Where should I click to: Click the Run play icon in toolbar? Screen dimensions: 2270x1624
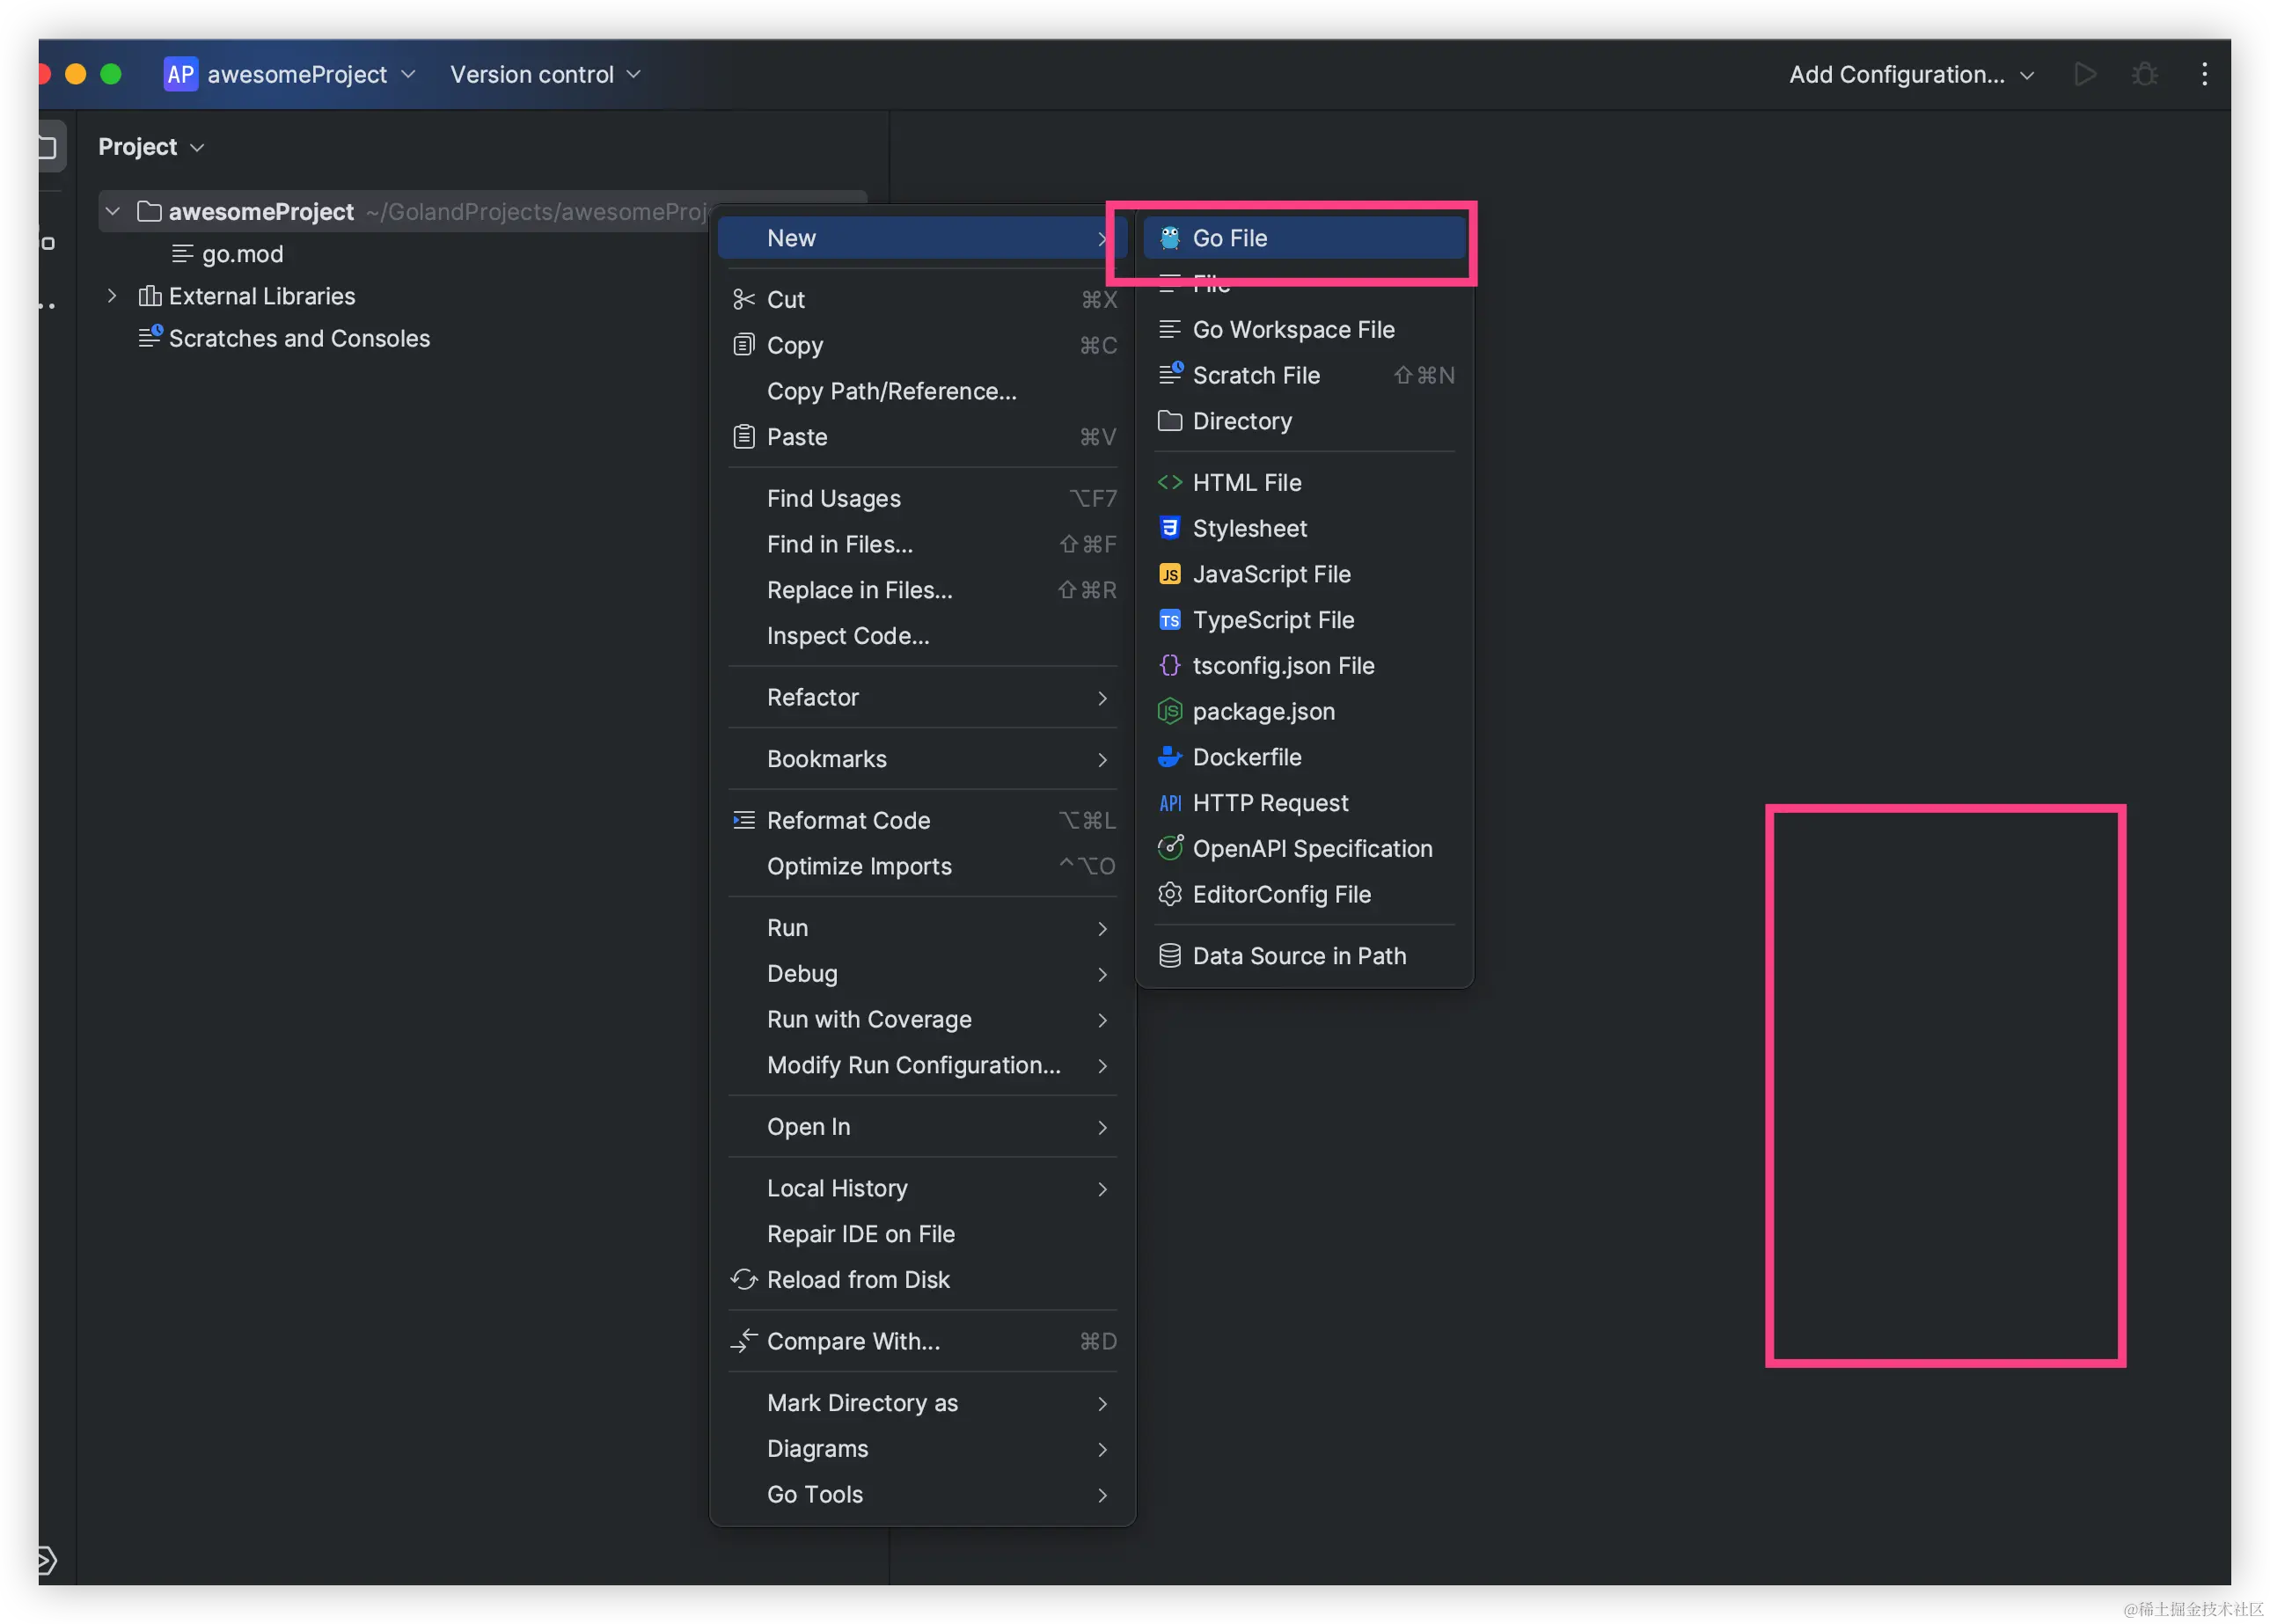point(2085,74)
